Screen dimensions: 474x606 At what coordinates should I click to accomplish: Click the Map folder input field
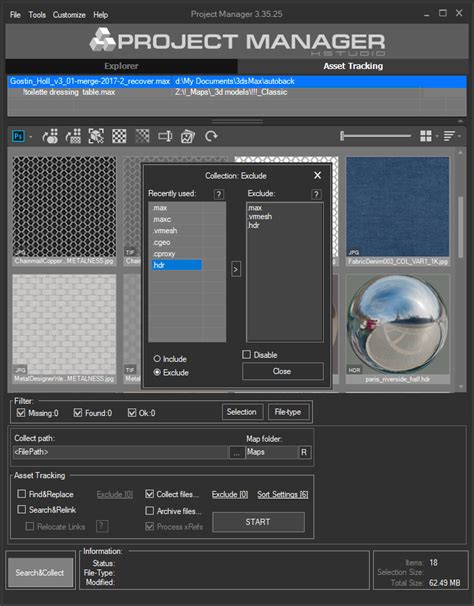click(x=271, y=452)
